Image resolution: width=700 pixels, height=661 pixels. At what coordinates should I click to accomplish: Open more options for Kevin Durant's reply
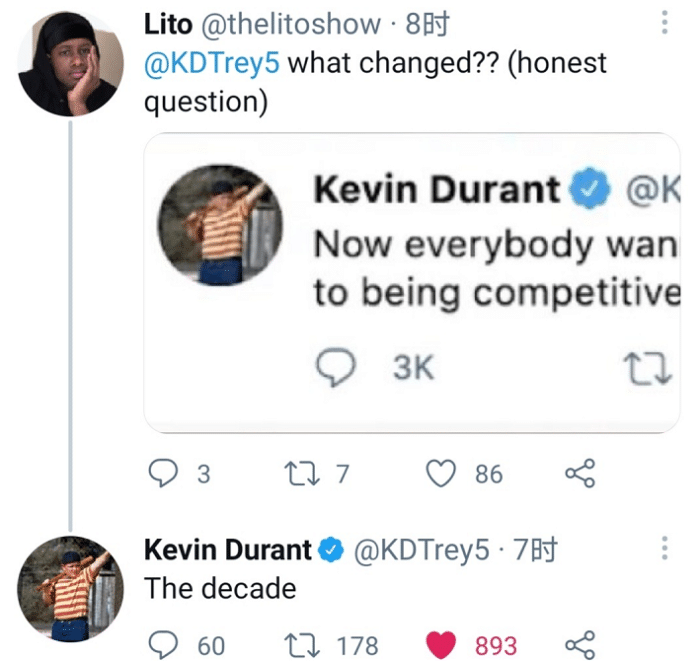pos(665,548)
